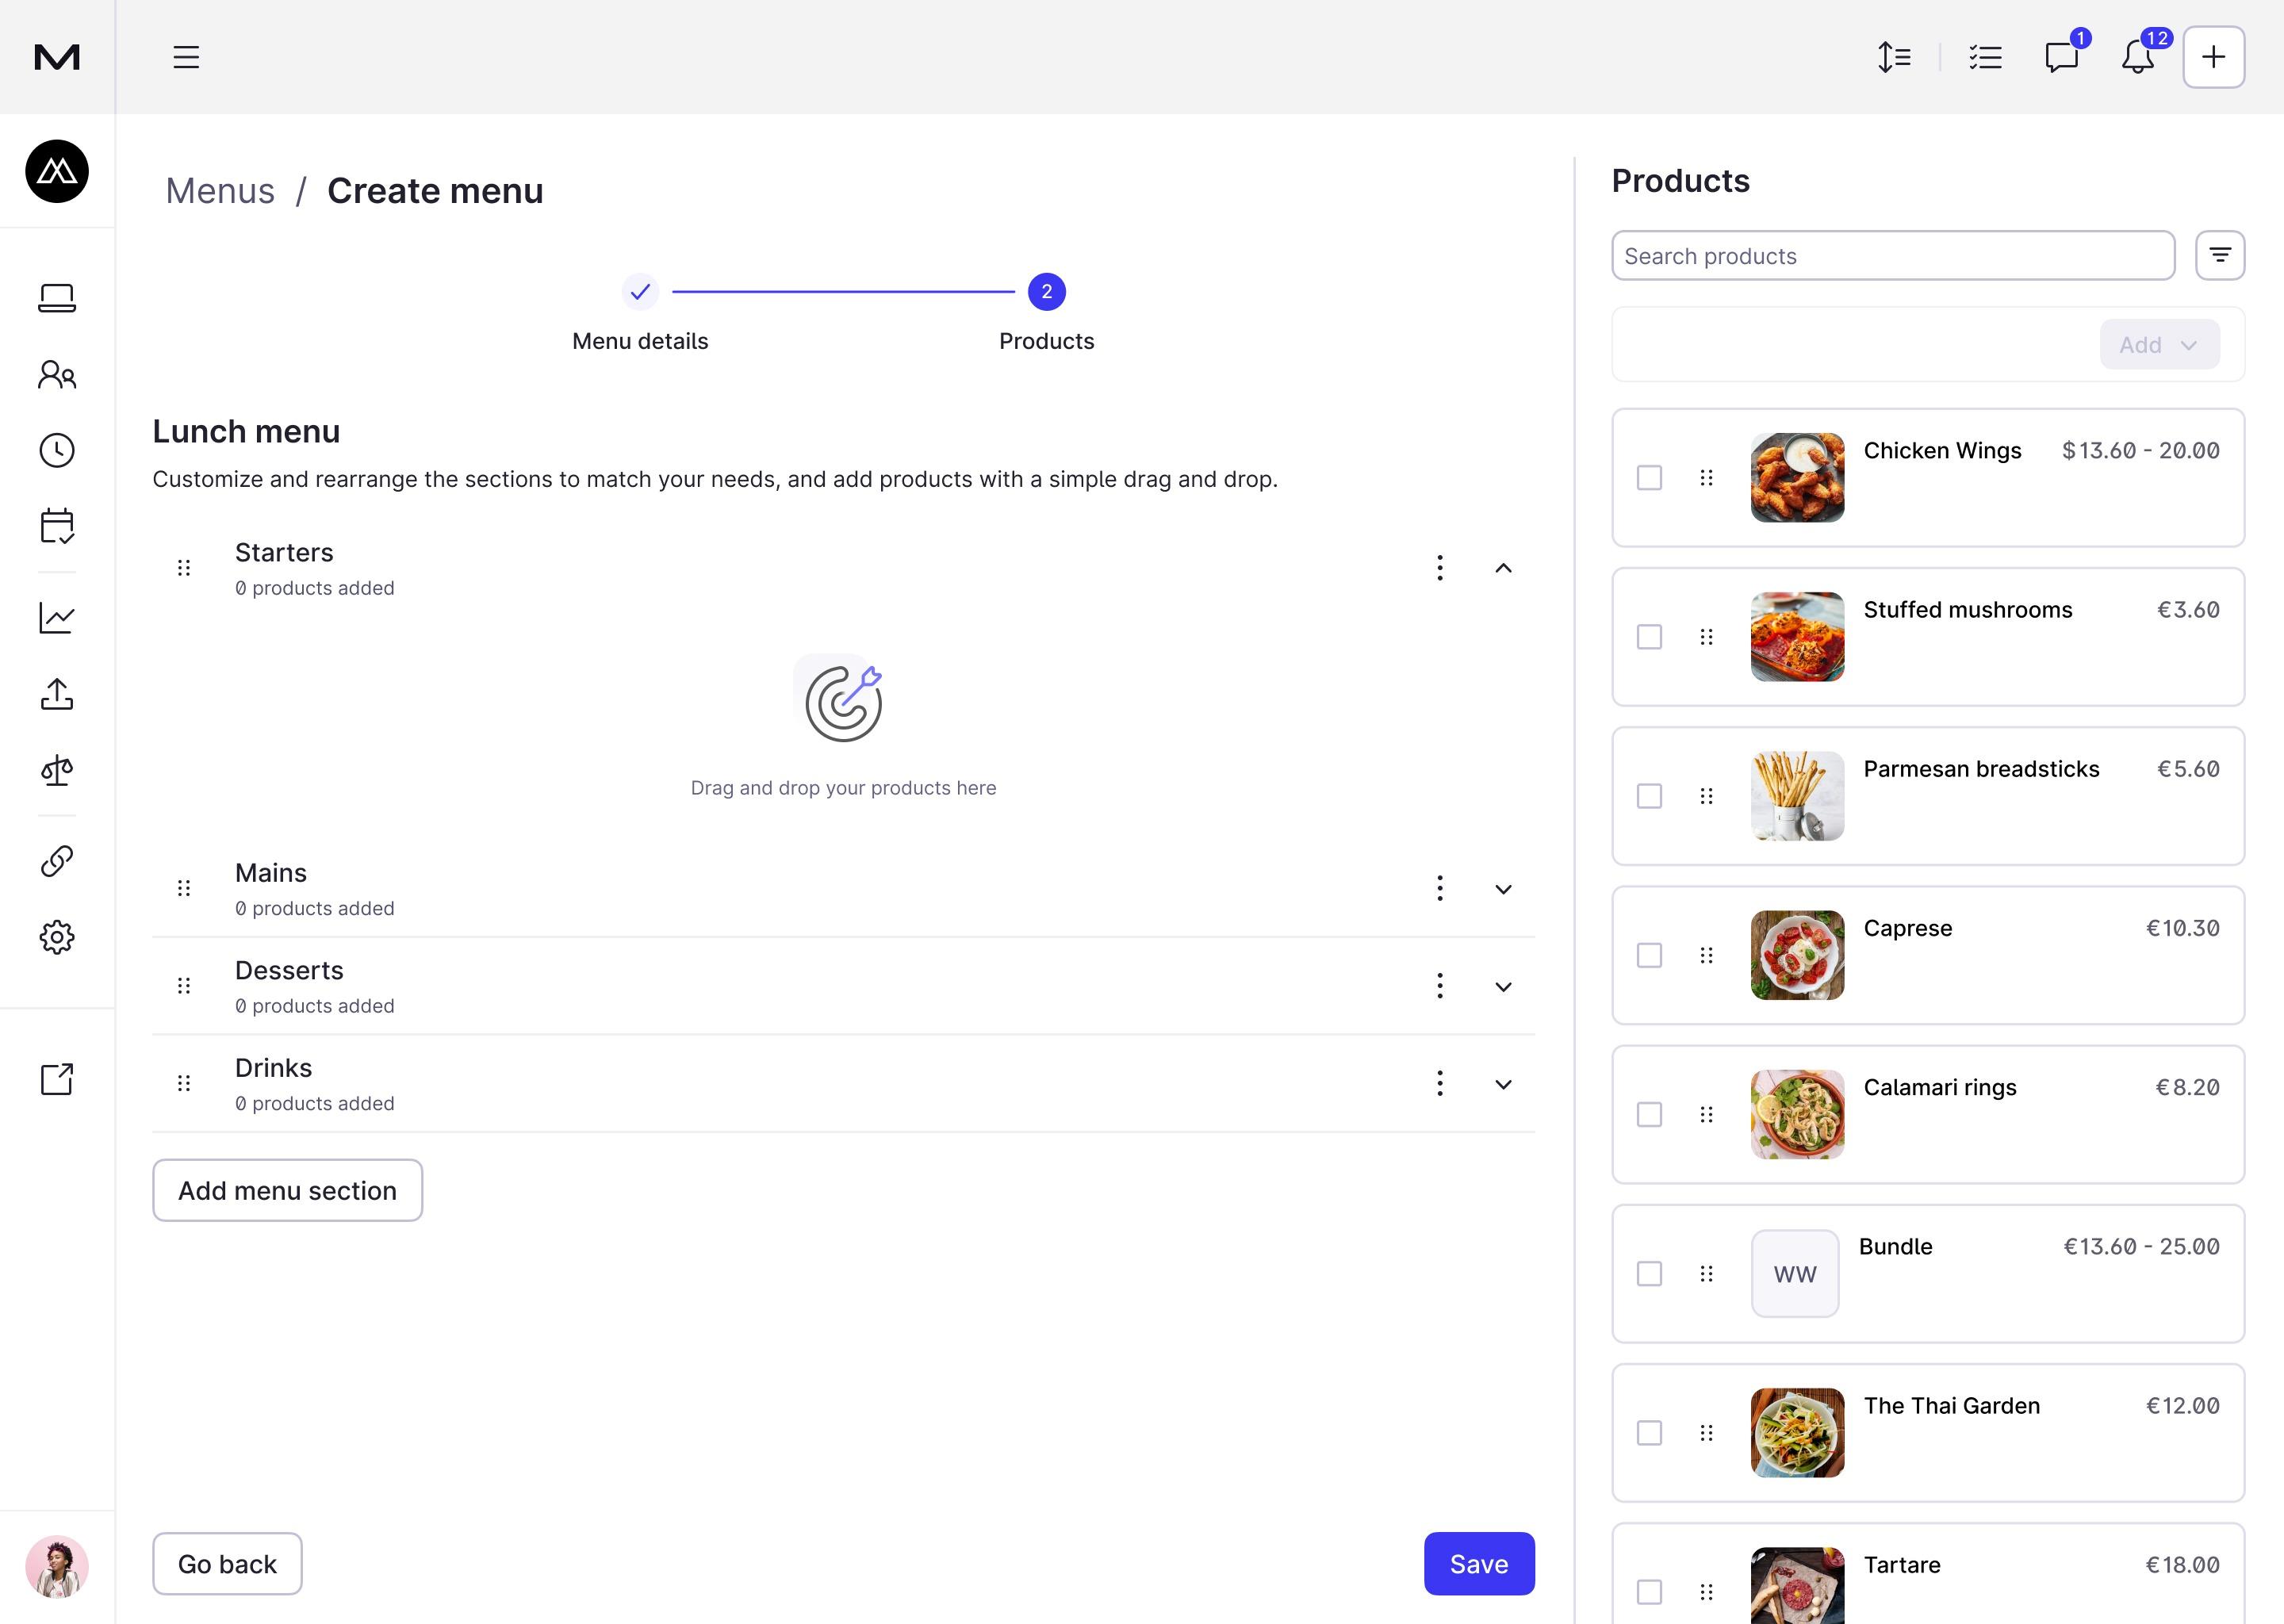Expand the Drinks section chevron
Screen dimensions: 2284x1624
[x=1503, y=1084]
